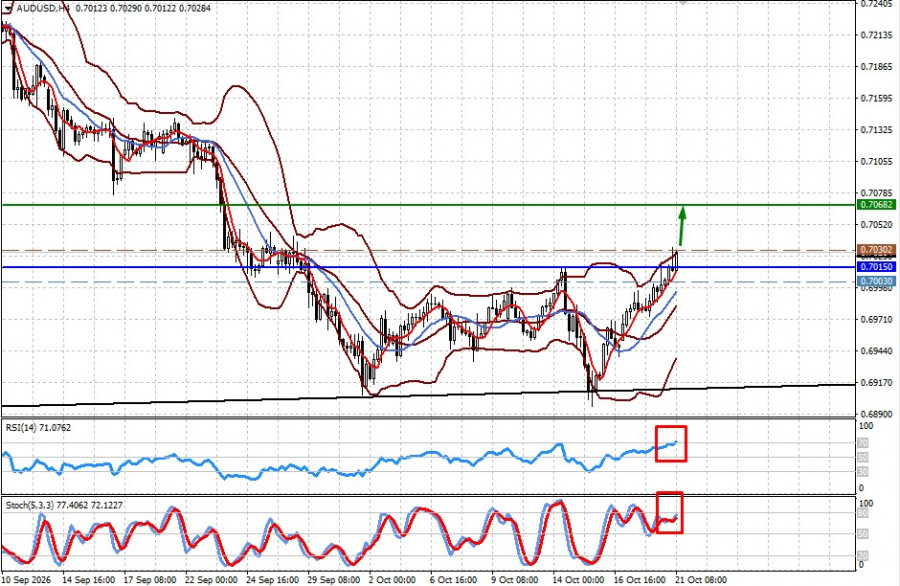900x586 pixels.
Task: Select the "6 Oct 16:00" time label
Action: (x=453, y=580)
